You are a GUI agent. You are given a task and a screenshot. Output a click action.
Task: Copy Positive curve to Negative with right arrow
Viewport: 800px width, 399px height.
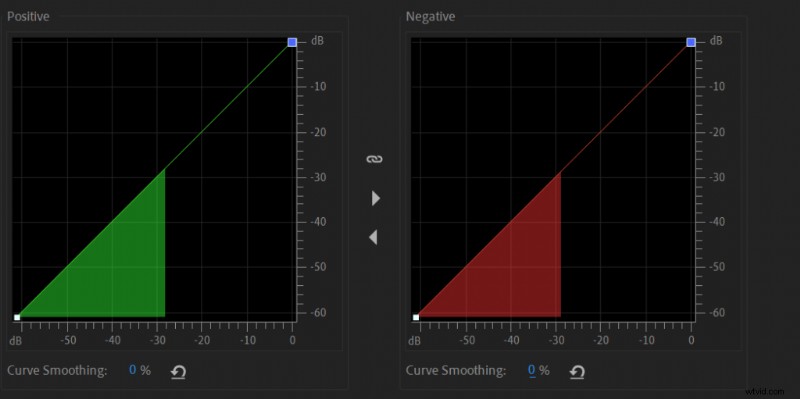click(x=376, y=198)
